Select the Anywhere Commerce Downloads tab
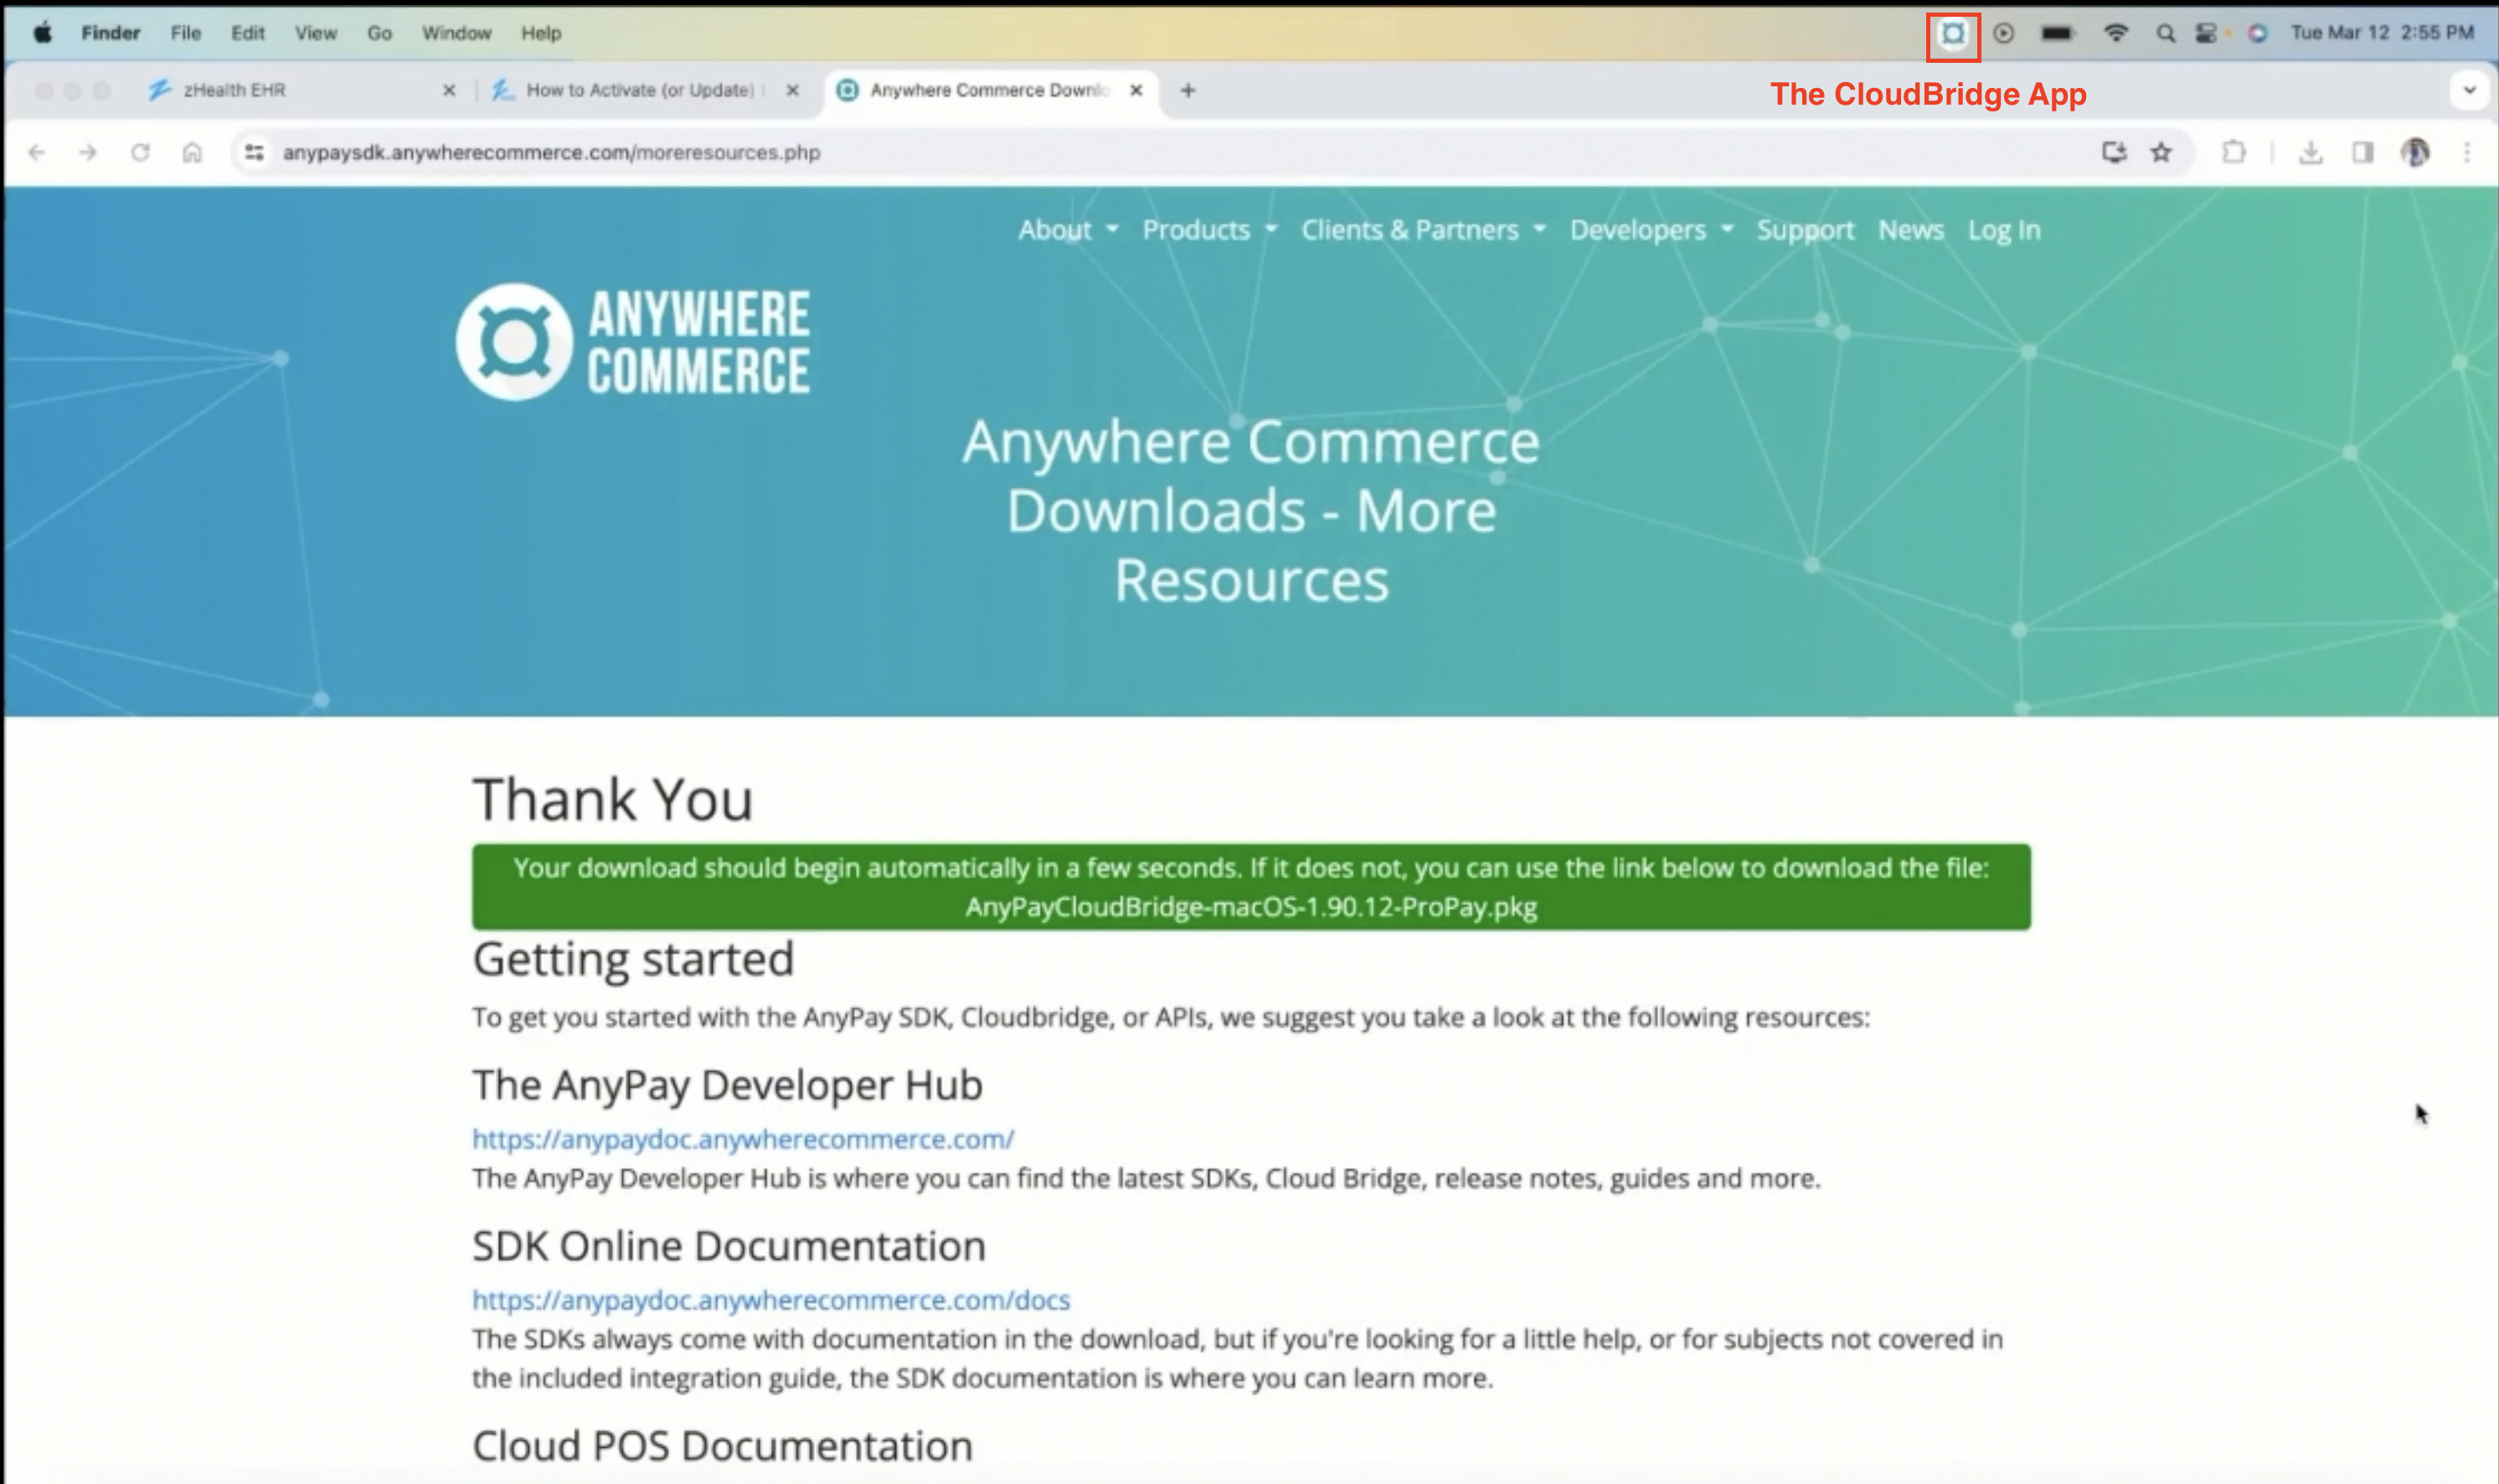The image size is (2499, 1484). tap(990, 90)
